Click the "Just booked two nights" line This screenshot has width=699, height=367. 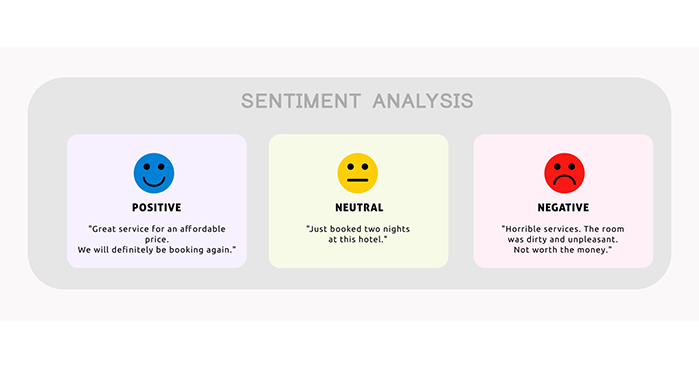[x=358, y=229]
